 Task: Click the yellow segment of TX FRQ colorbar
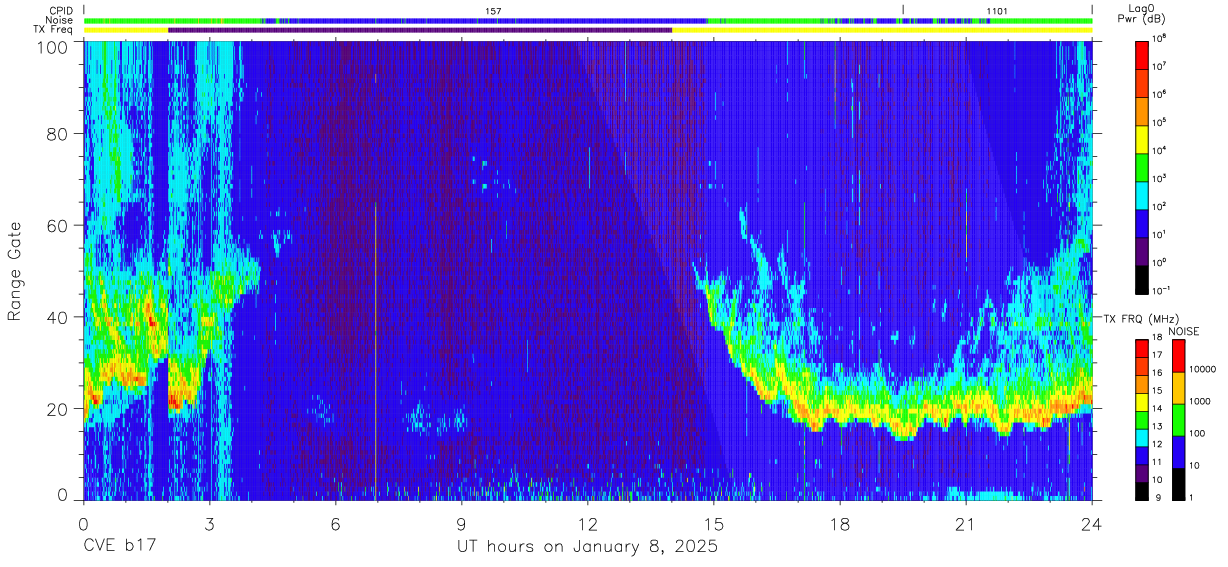tap(1142, 402)
